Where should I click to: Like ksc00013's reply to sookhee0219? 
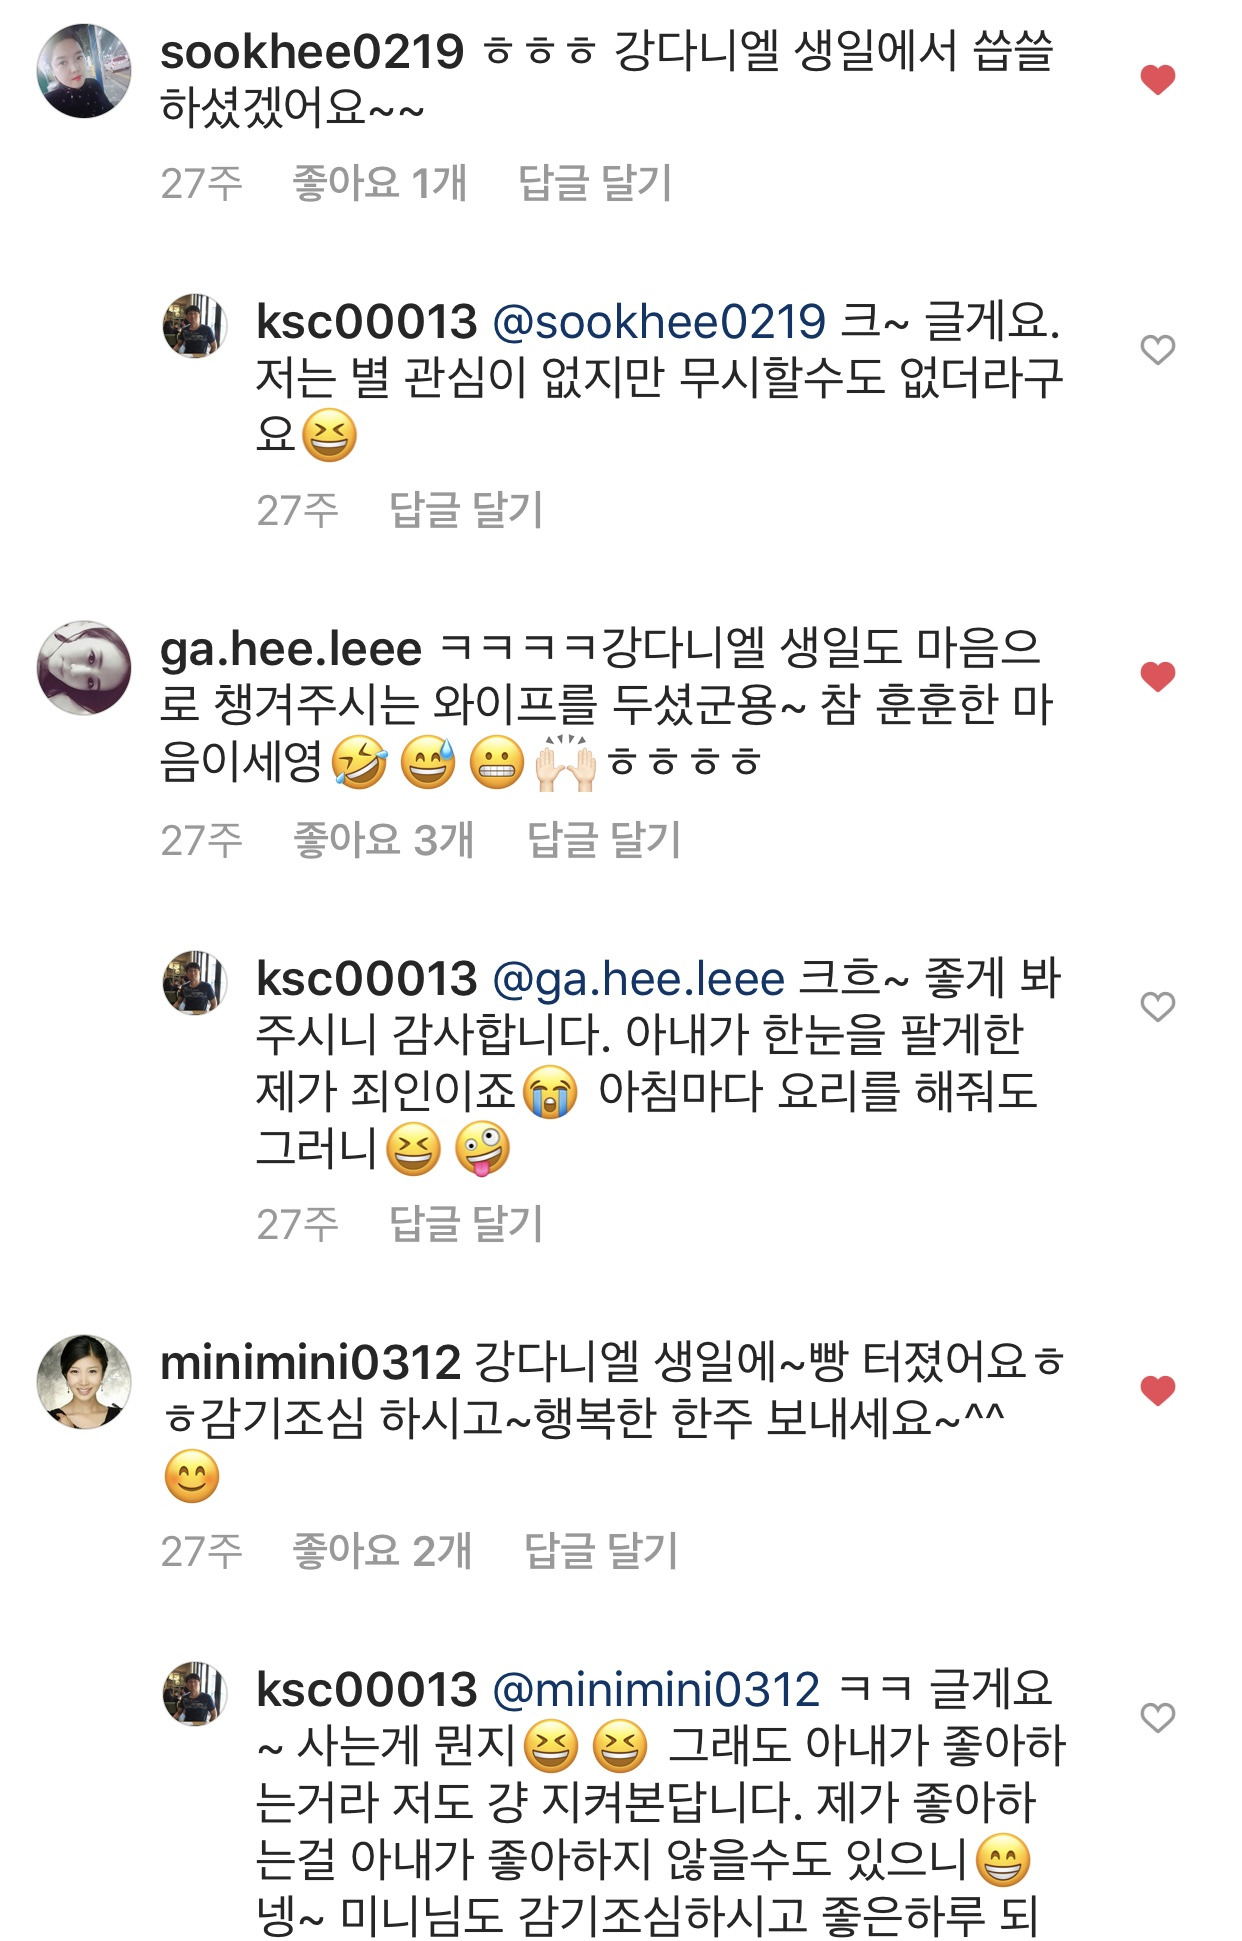(x=1157, y=350)
